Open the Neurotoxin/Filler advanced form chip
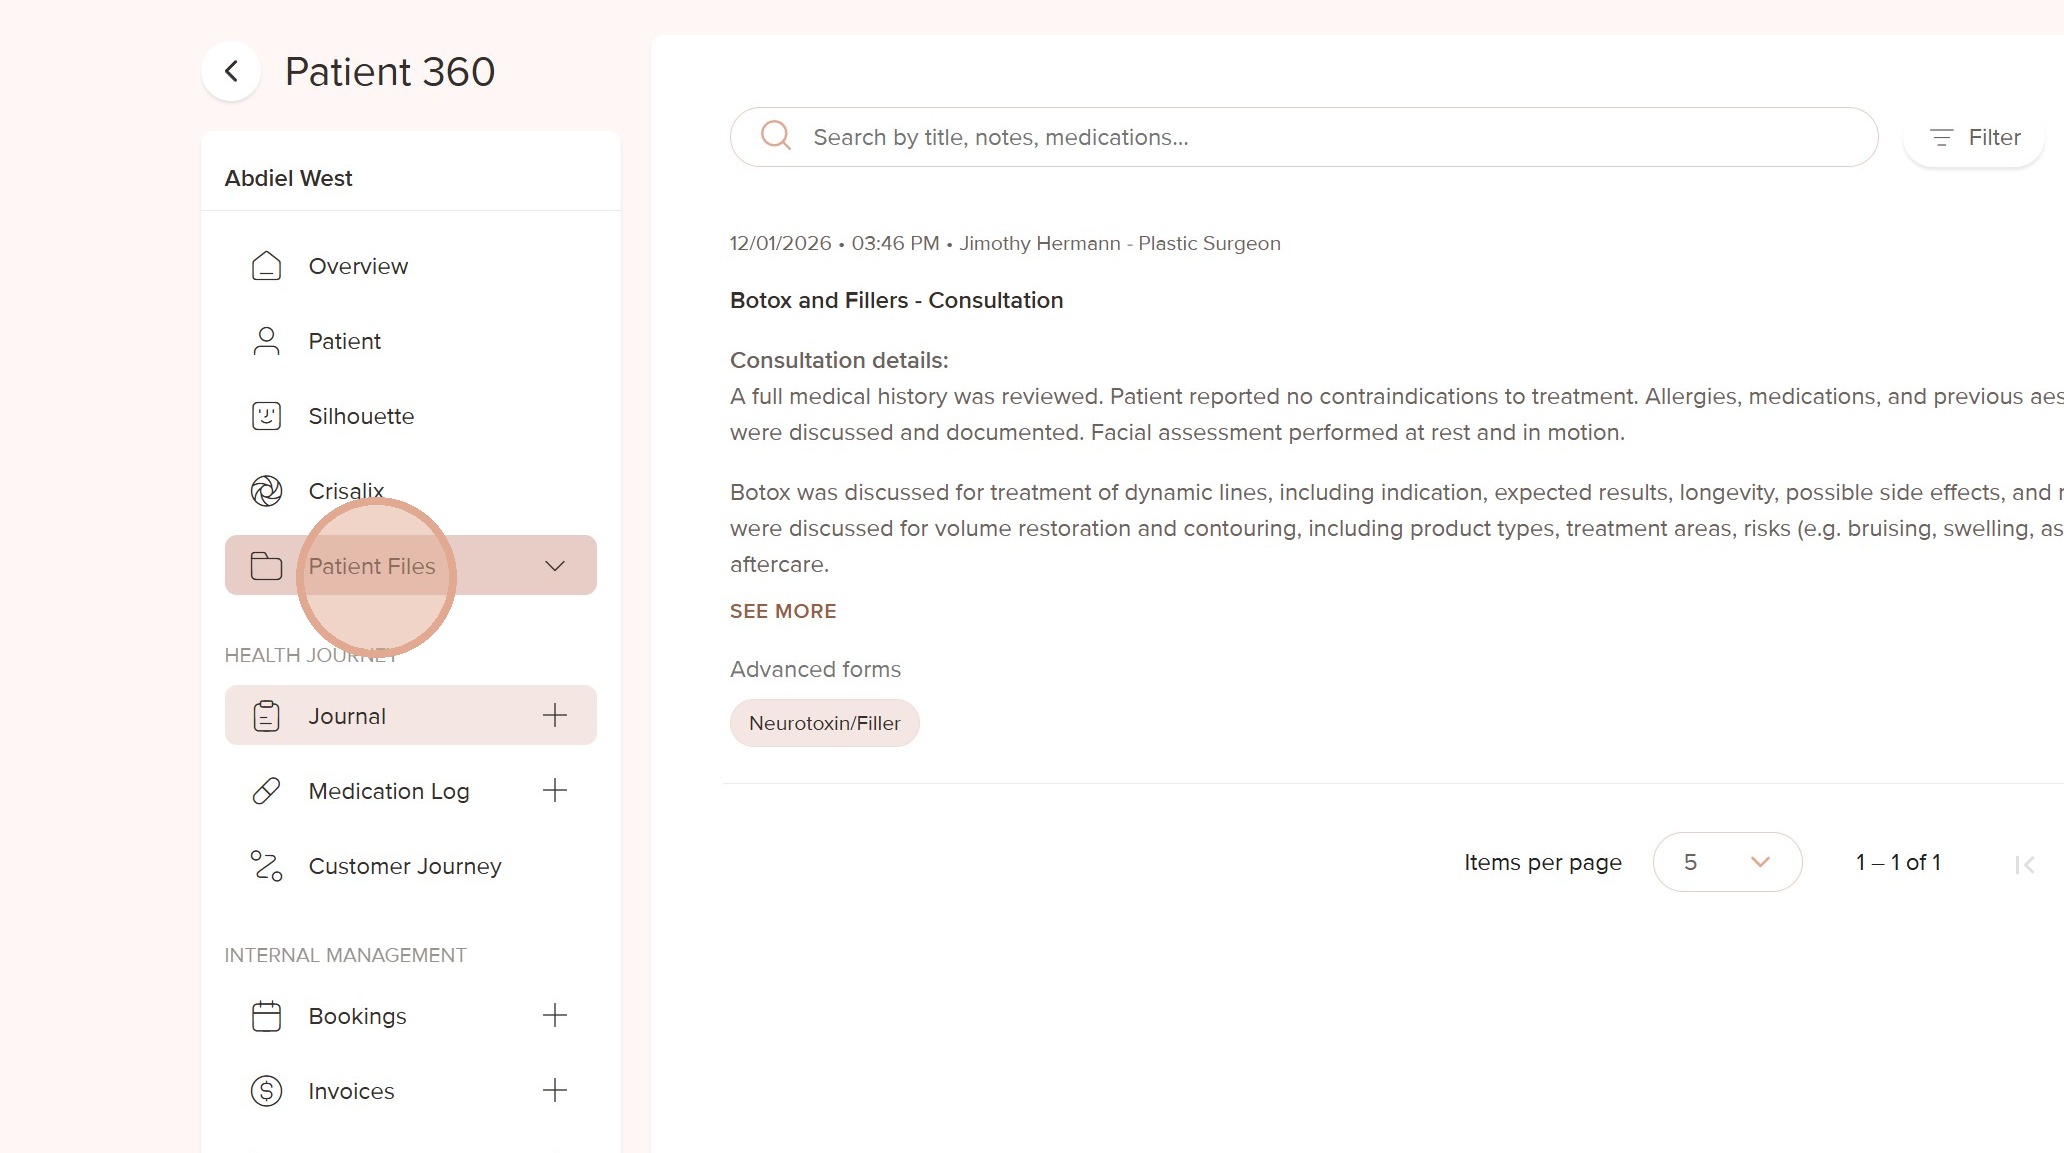This screenshot has height=1153, width=2064. coord(824,723)
